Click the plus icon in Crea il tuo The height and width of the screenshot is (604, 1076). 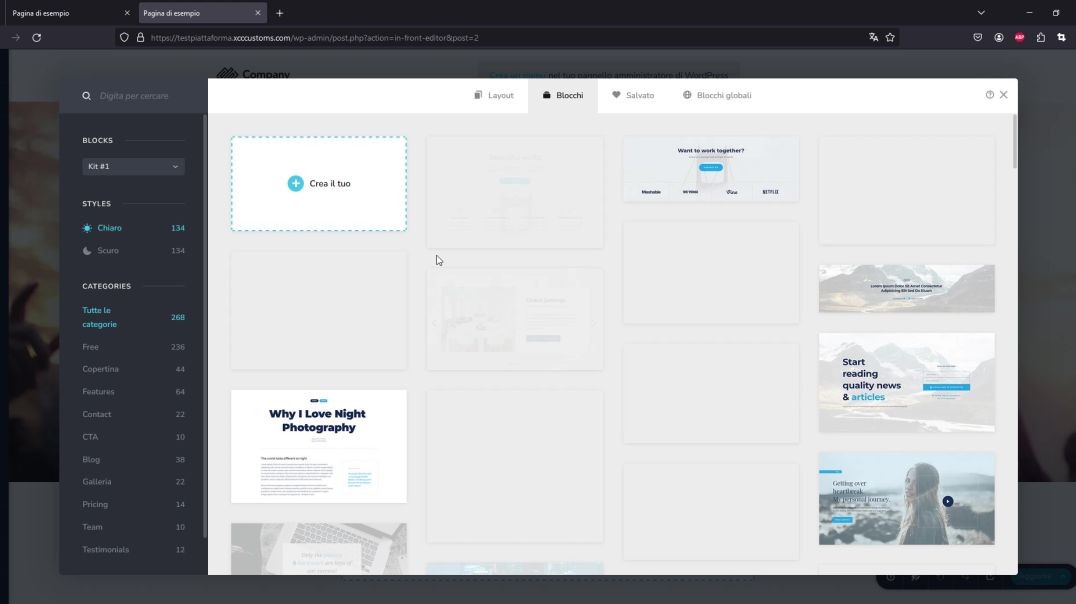295,183
